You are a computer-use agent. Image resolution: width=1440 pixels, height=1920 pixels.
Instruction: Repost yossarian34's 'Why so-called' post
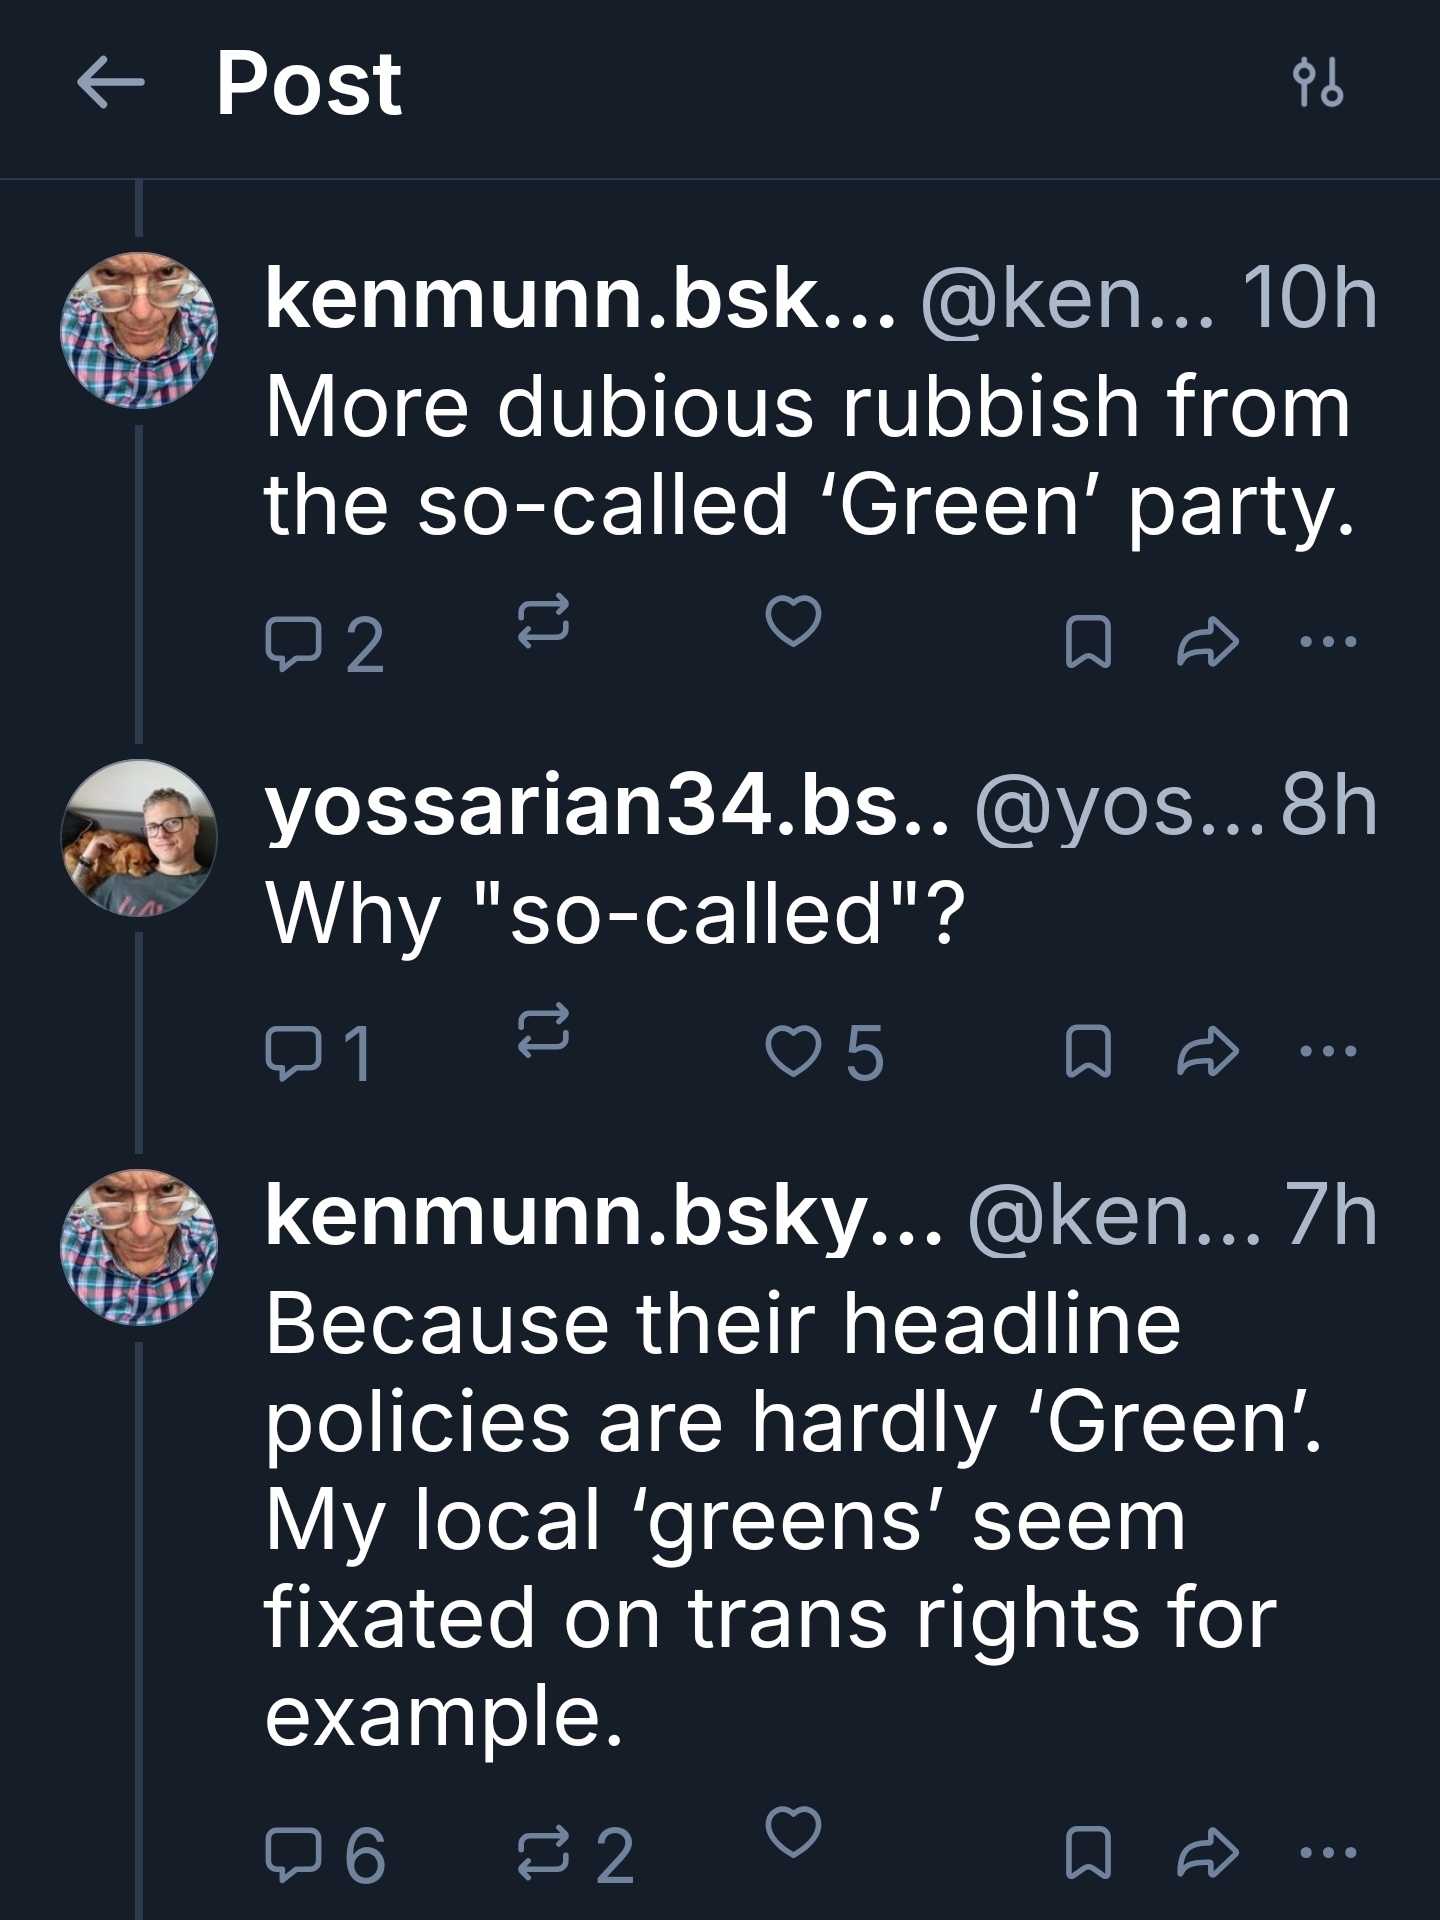[544, 1030]
